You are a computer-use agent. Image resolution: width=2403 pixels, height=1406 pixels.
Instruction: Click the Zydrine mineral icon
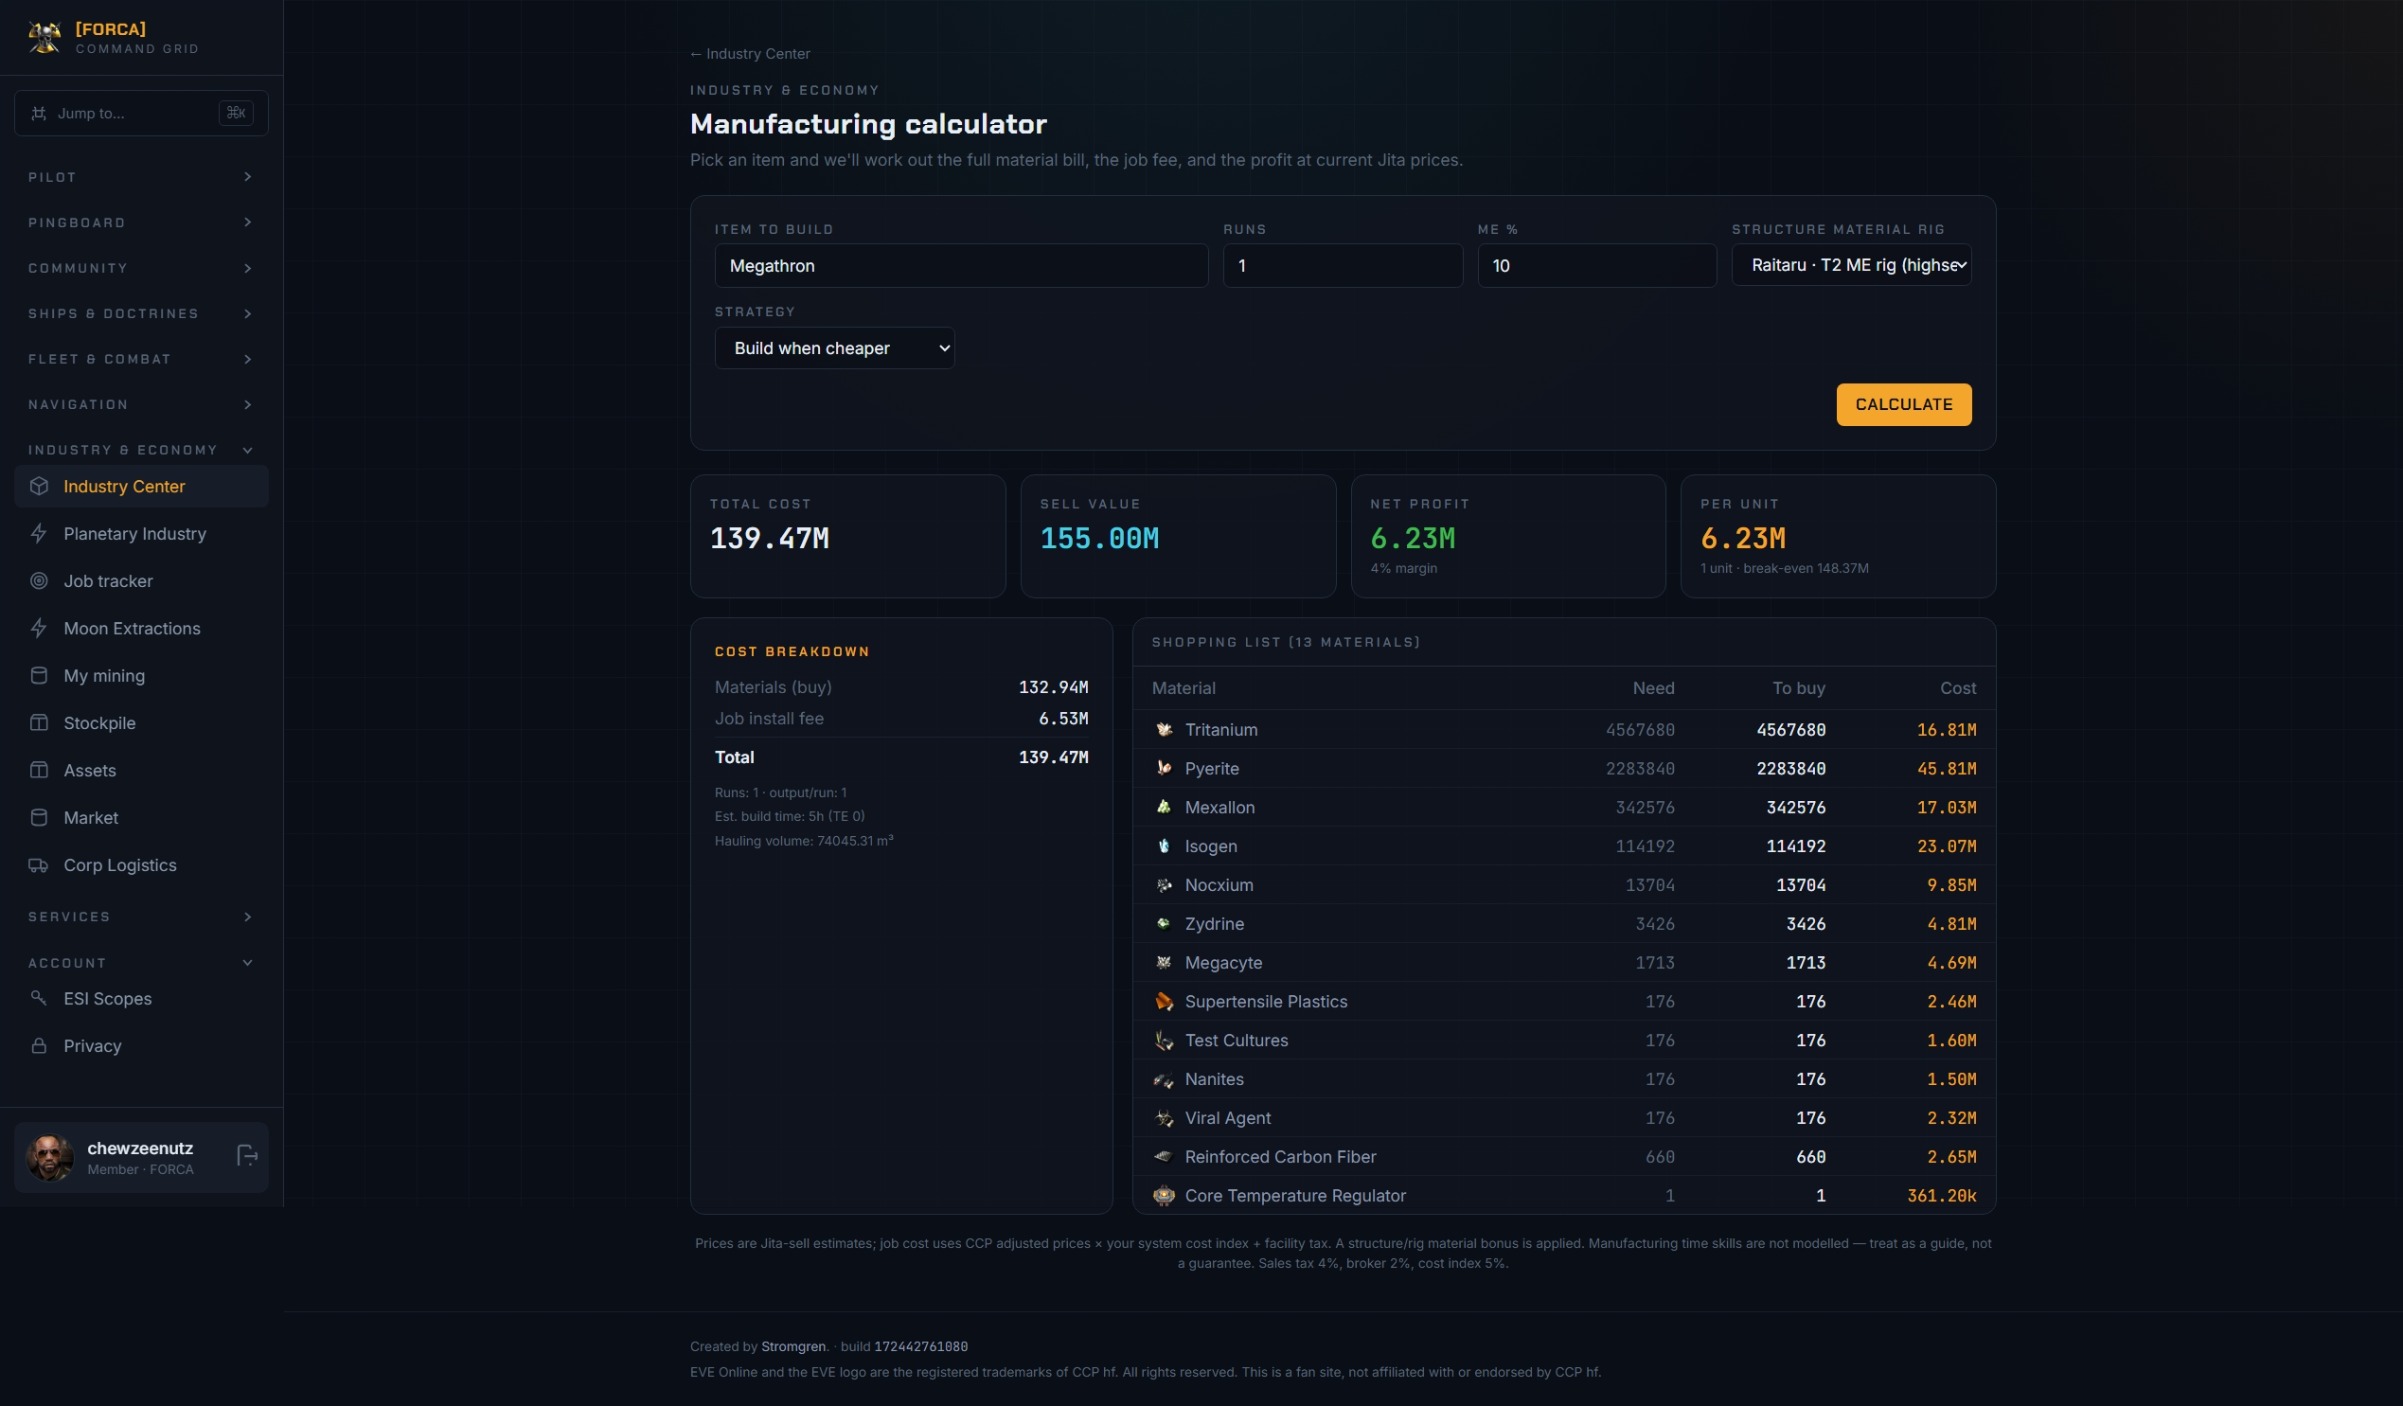pos(1164,923)
